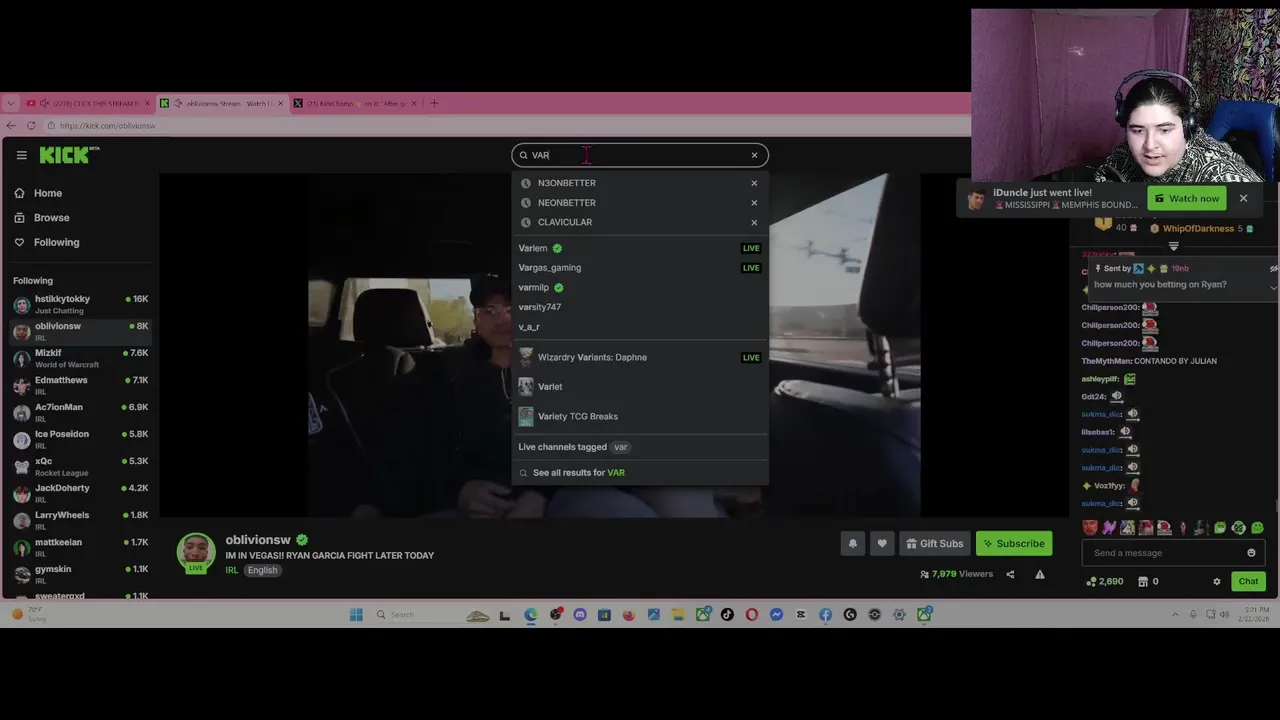Open Ac7ionMan followed channel
Screen dimensions: 1280x720
click(x=80, y=412)
